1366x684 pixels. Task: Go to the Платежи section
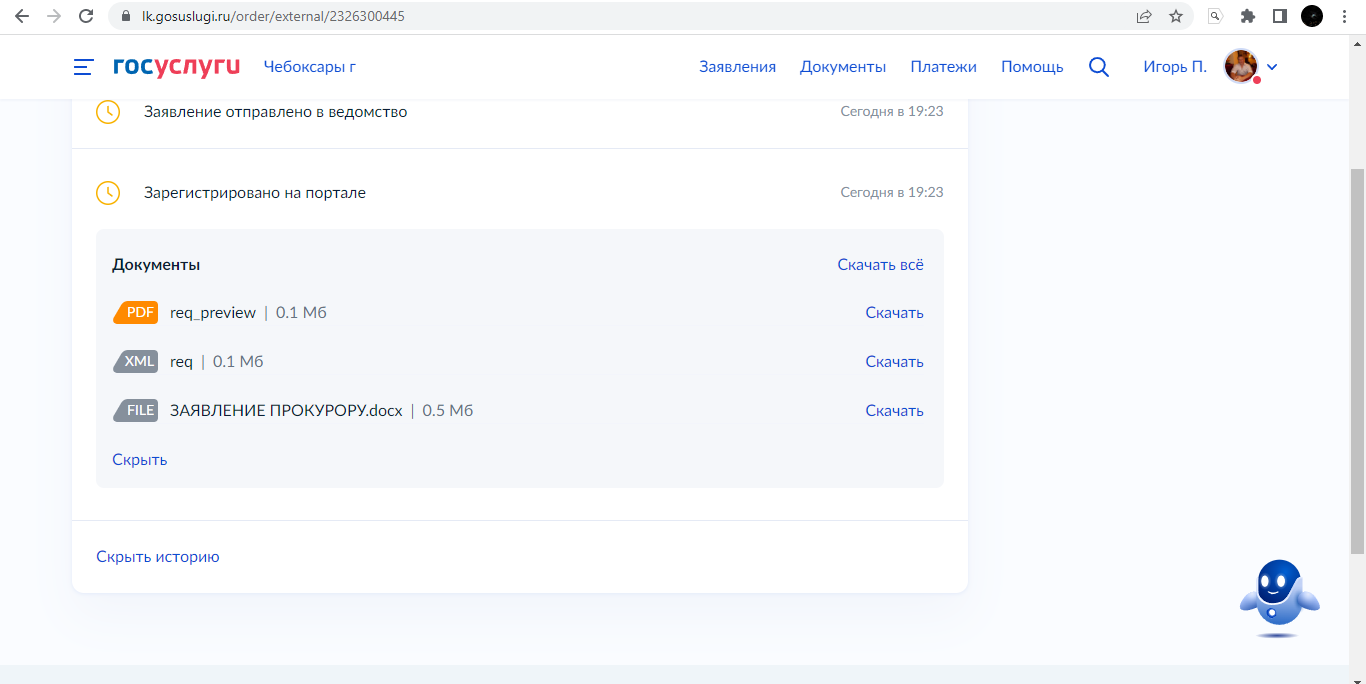tap(943, 67)
